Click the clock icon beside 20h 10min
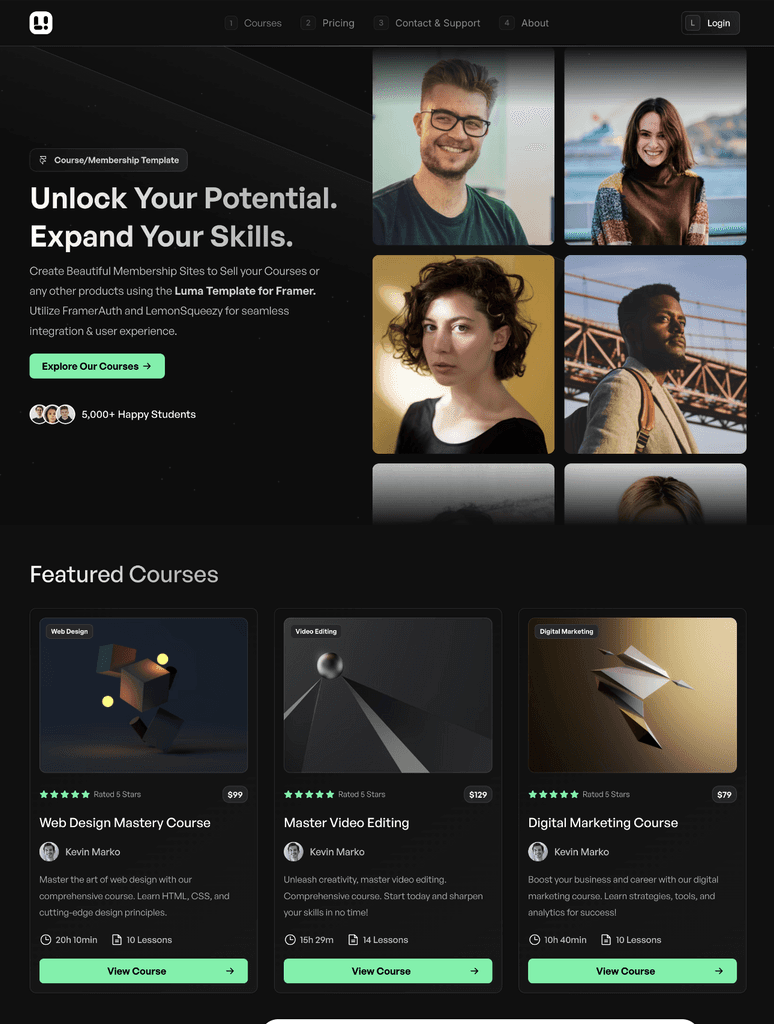The width and height of the screenshot is (774, 1024). tap(46, 940)
